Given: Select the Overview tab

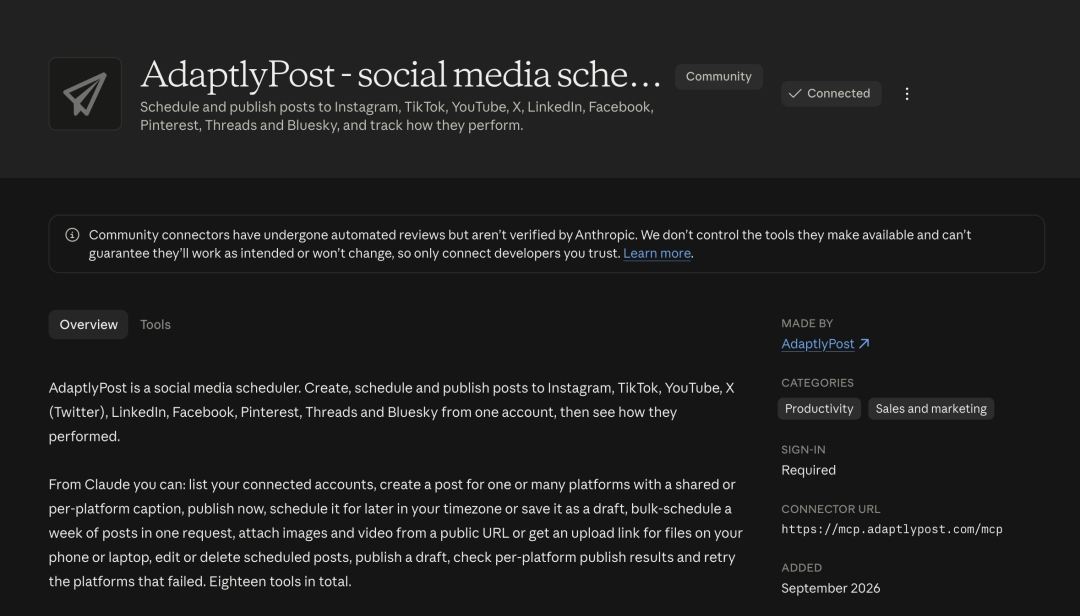Looking at the screenshot, I should 88,325.
